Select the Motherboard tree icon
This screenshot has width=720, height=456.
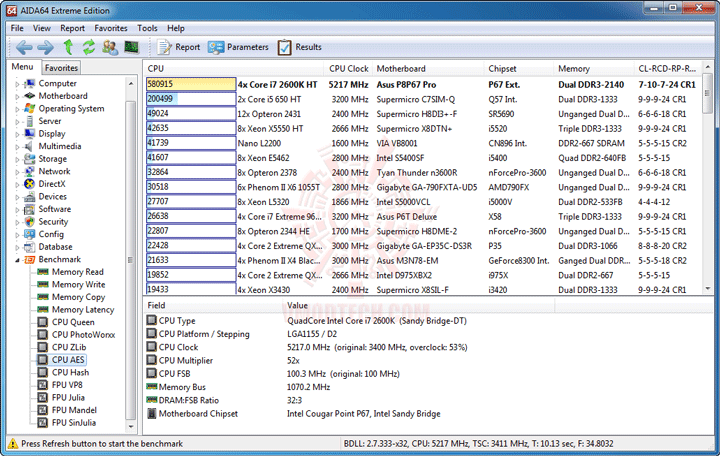[30, 96]
